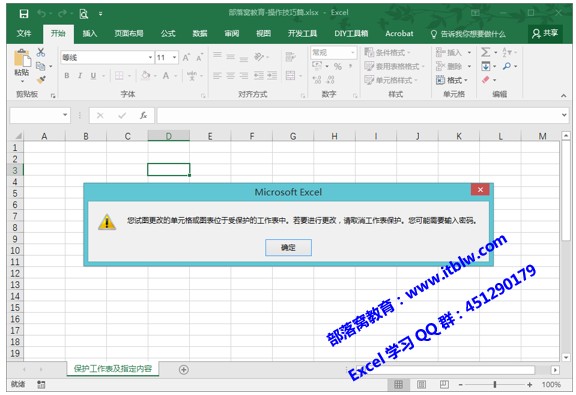Viewport: 576px width, 395px height.
Task: Toggle Bold formatting
Action: pos(66,76)
